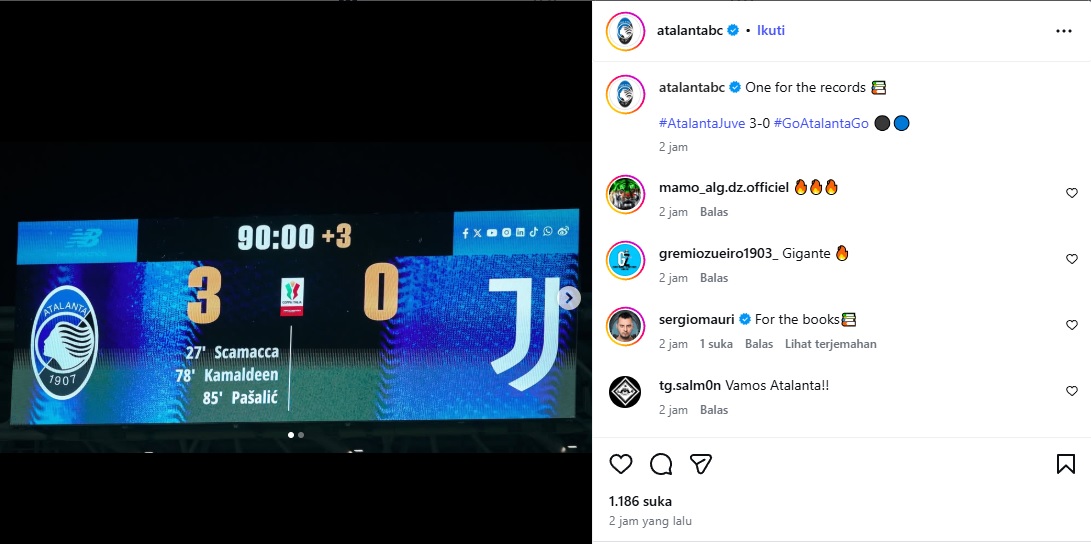The height and width of the screenshot is (544, 1091).
Task: Like mamo_alg.dz.officiel's comment
Action: [1072, 193]
